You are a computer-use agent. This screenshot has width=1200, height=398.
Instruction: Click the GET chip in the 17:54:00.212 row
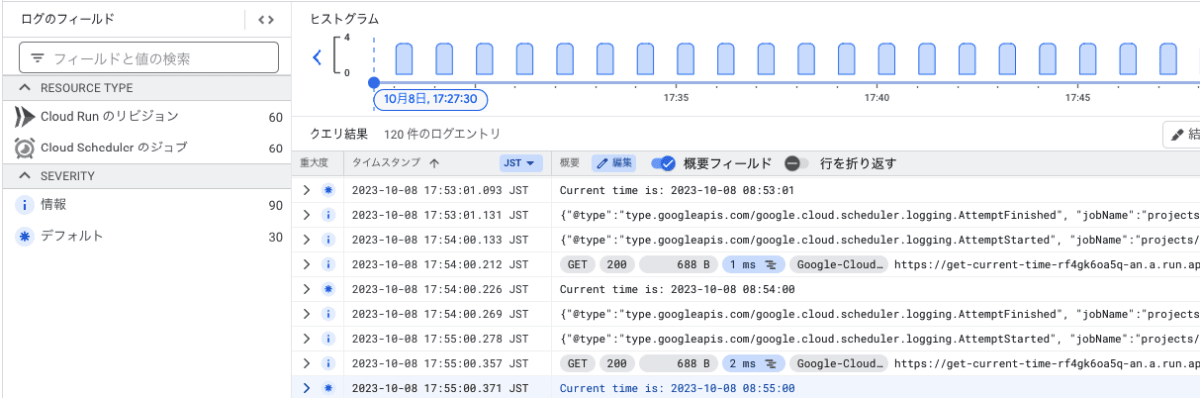[577, 264]
